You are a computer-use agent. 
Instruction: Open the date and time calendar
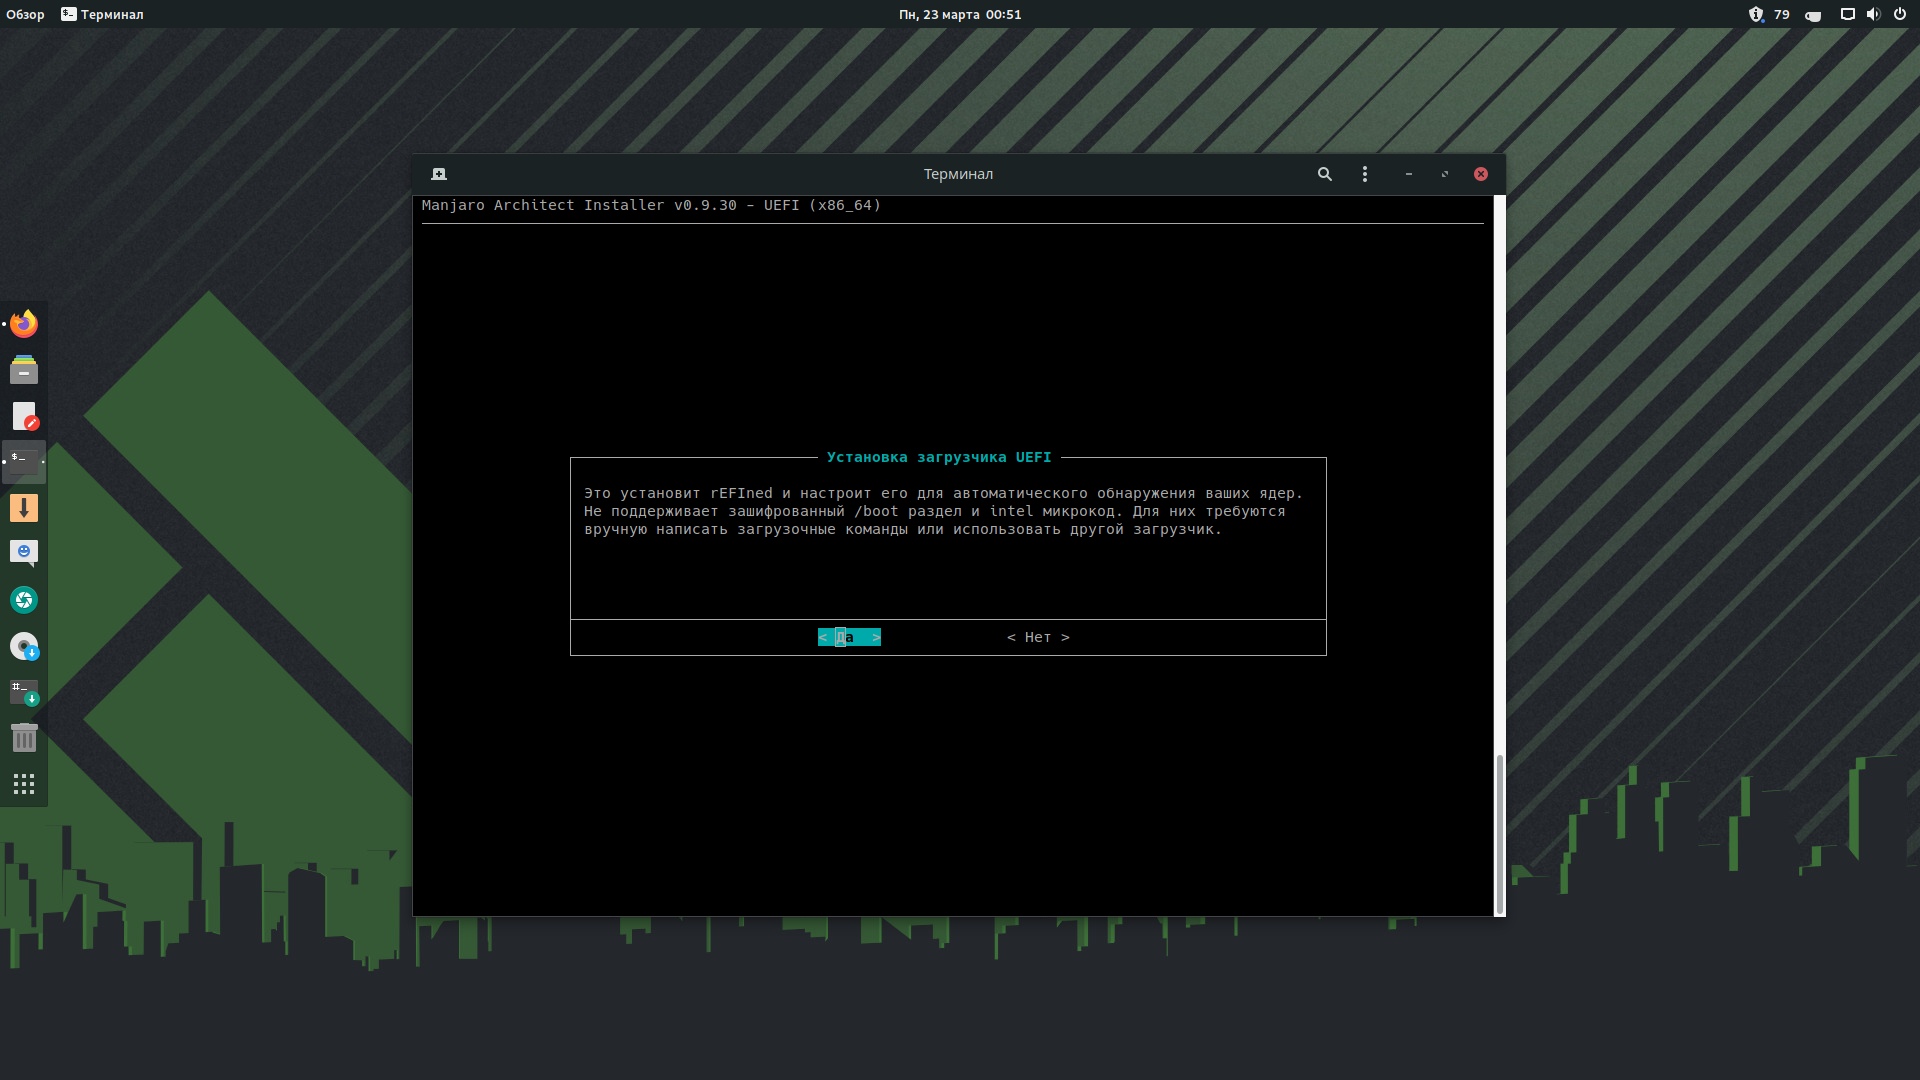(x=960, y=14)
